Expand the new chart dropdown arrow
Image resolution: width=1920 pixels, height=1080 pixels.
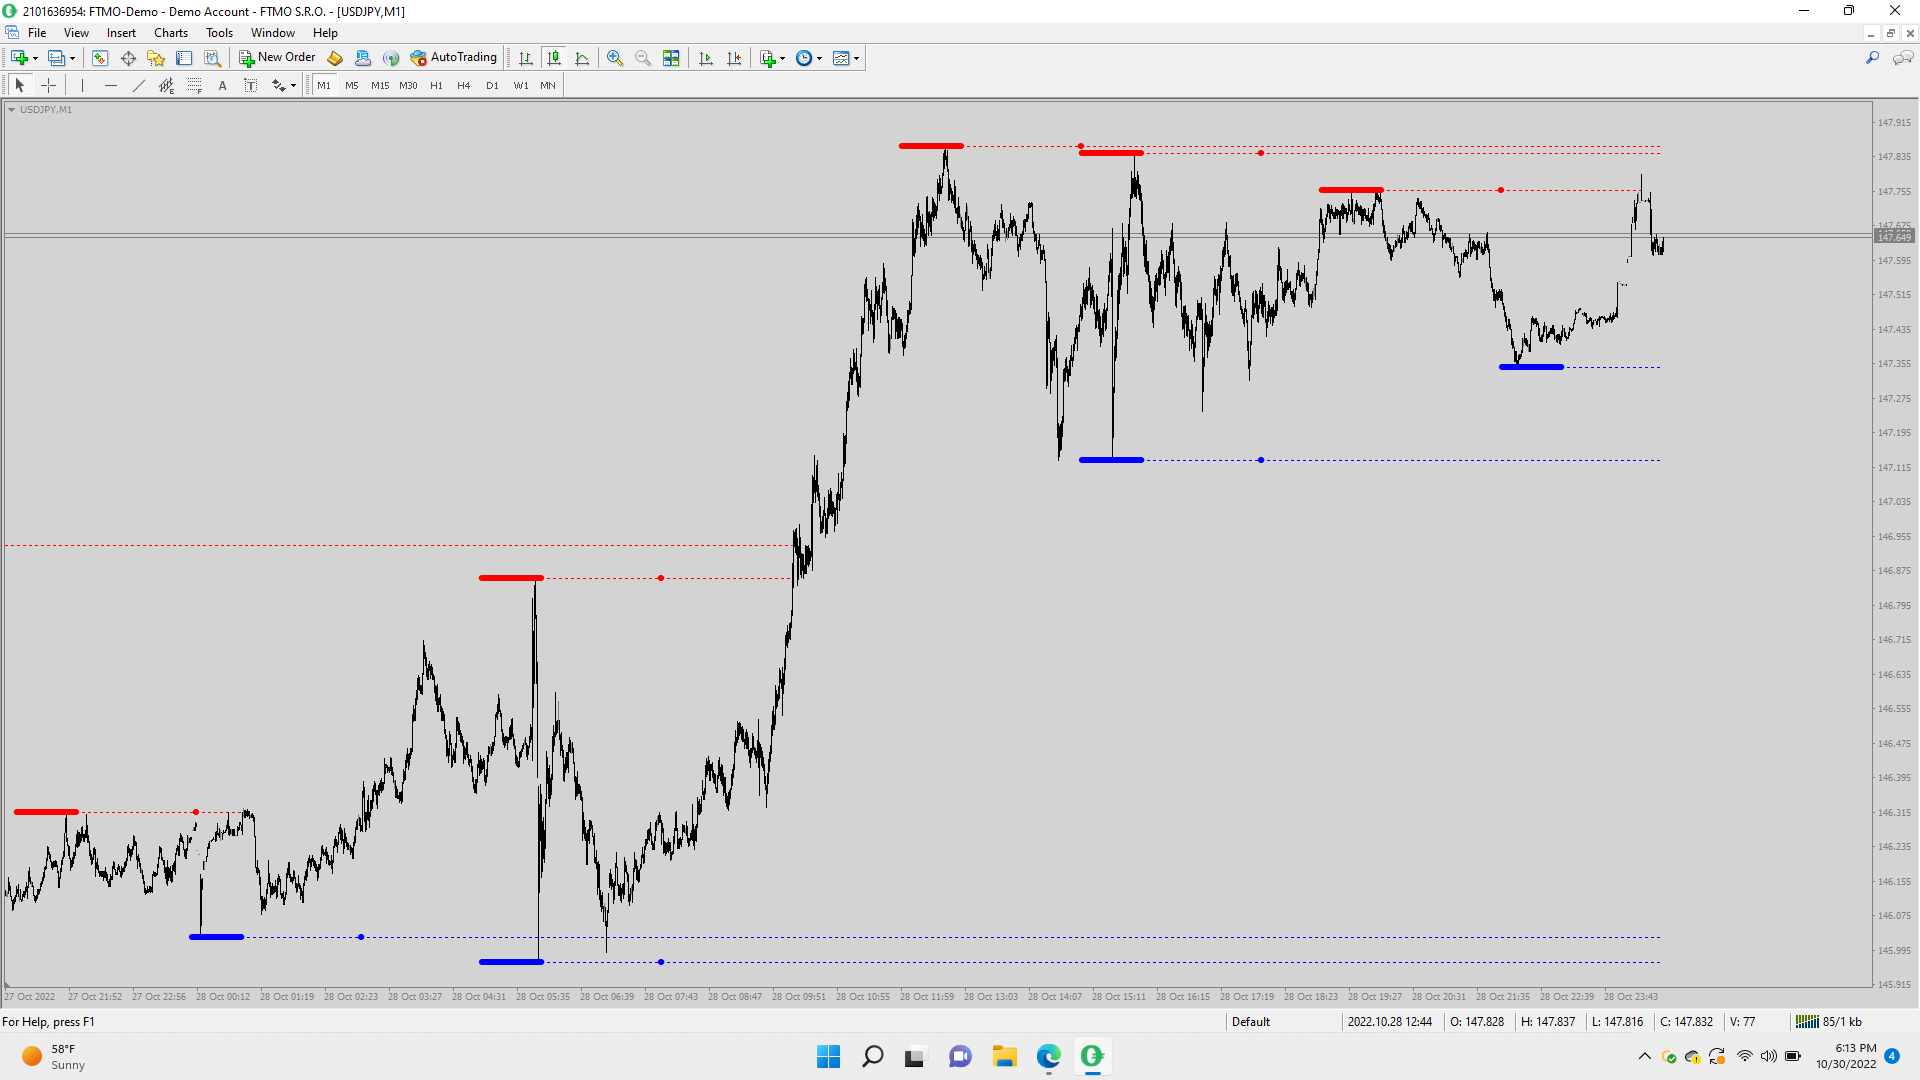pos(36,58)
